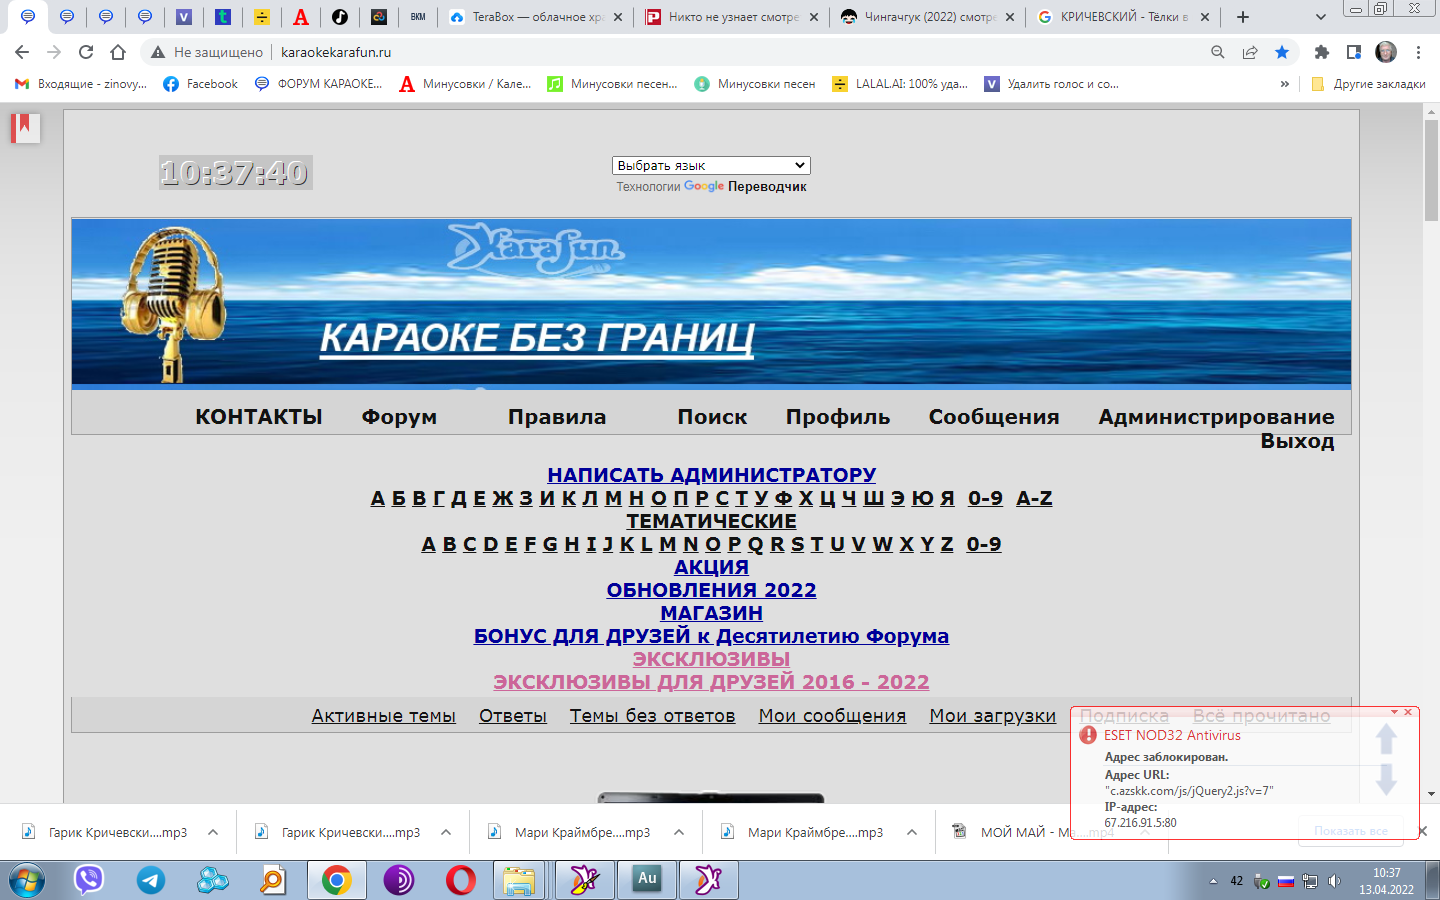
Task: Open the 'ТЕМАТИЧЕСКИЕ' link
Action: pos(712,521)
